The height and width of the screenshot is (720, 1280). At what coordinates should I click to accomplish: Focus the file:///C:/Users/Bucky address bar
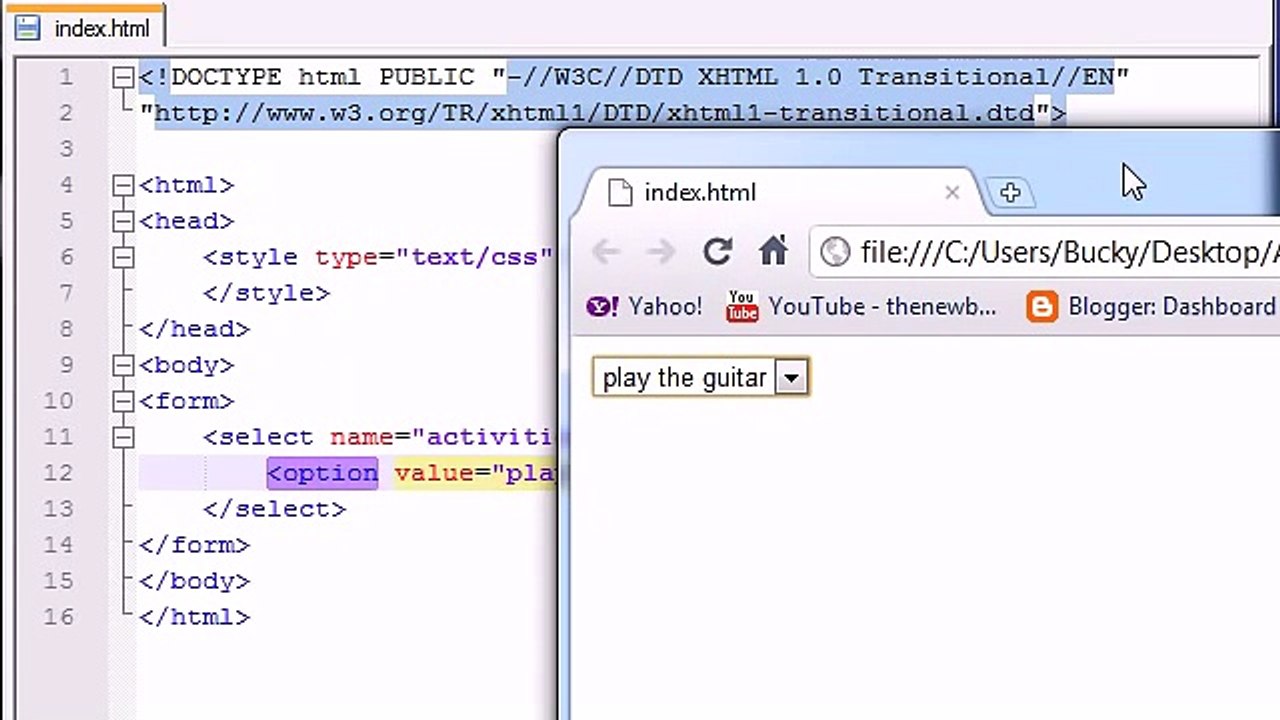coord(1046,252)
